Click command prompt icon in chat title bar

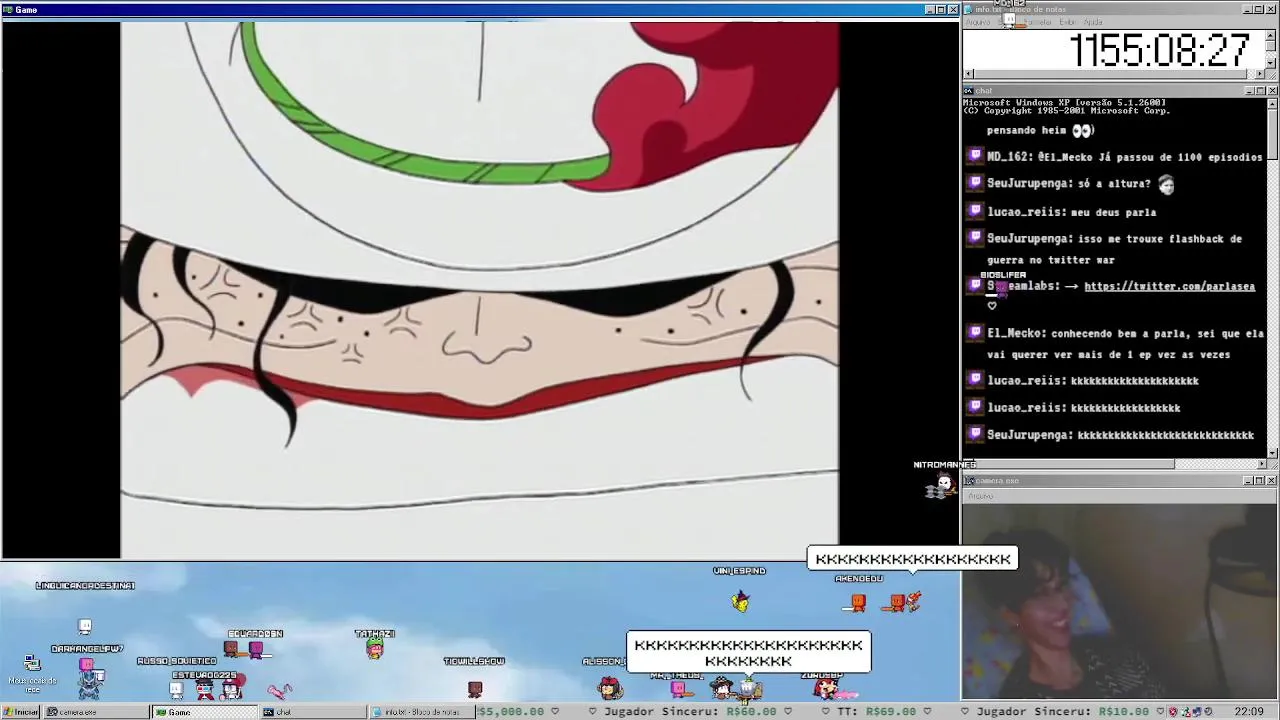click(968, 91)
